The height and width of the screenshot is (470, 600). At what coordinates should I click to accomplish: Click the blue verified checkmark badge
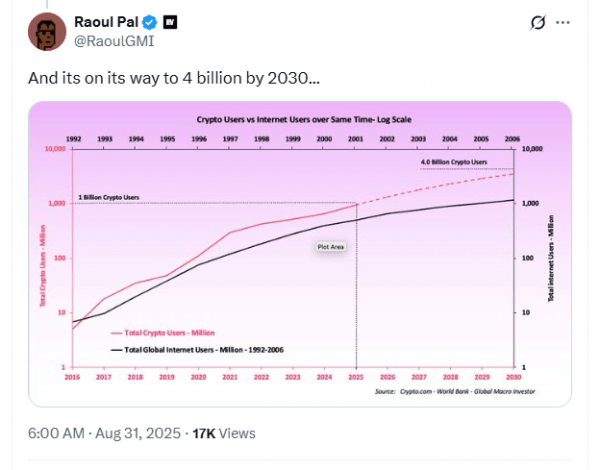point(150,23)
